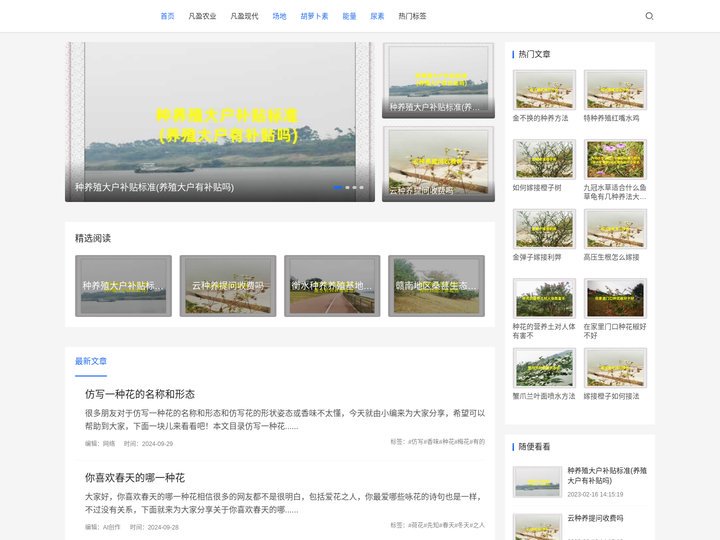Click 随便看看 title 云种养提问收费吗
Viewport: 720px width, 540px height.
[x=595, y=518]
